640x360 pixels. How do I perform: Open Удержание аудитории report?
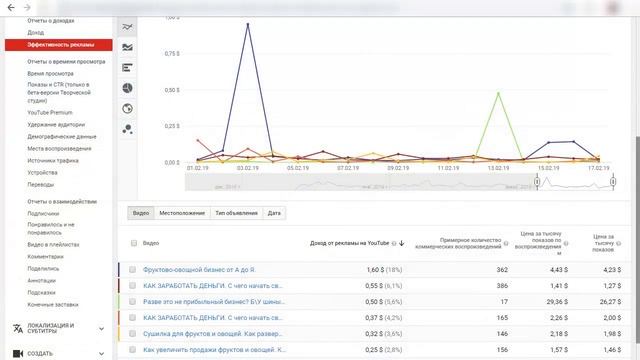[56, 125]
